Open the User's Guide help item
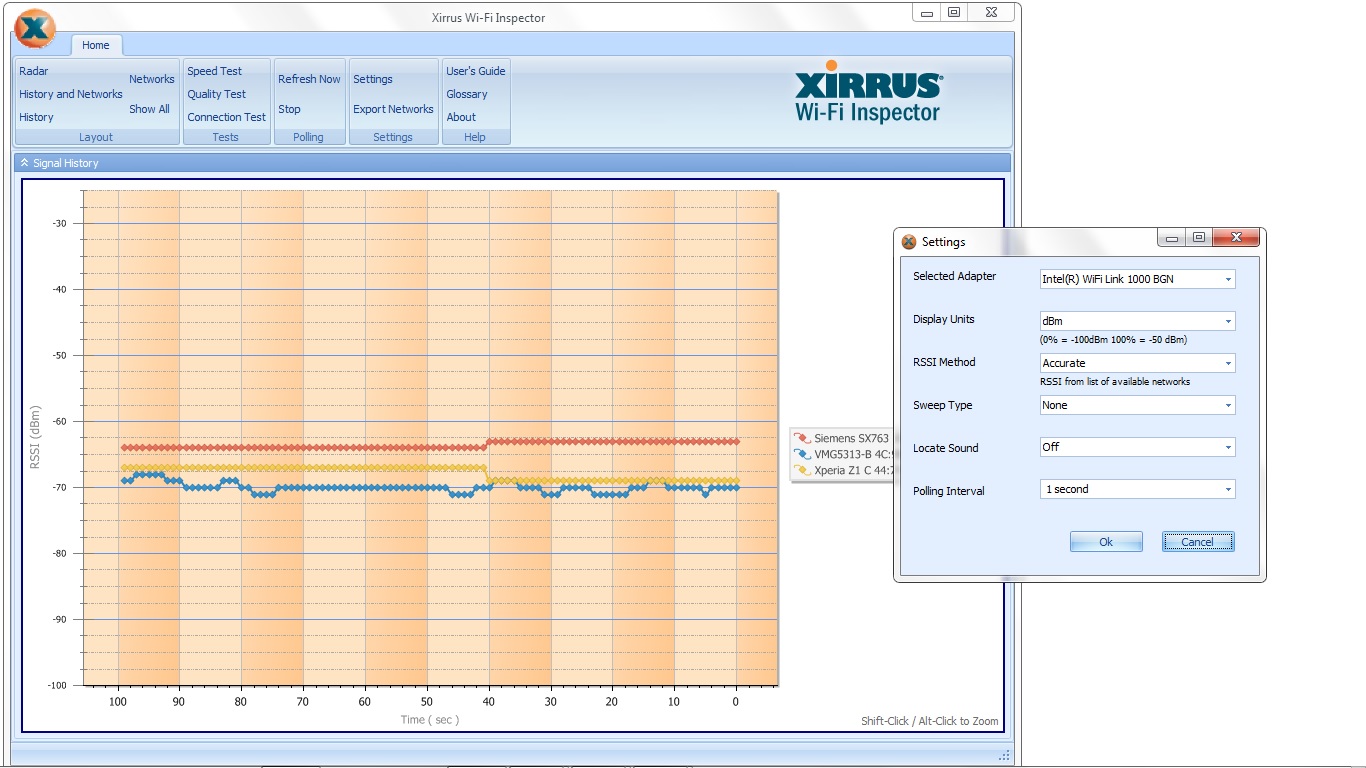The image size is (1366, 768). pyautogui.click(x=476, y=71)
